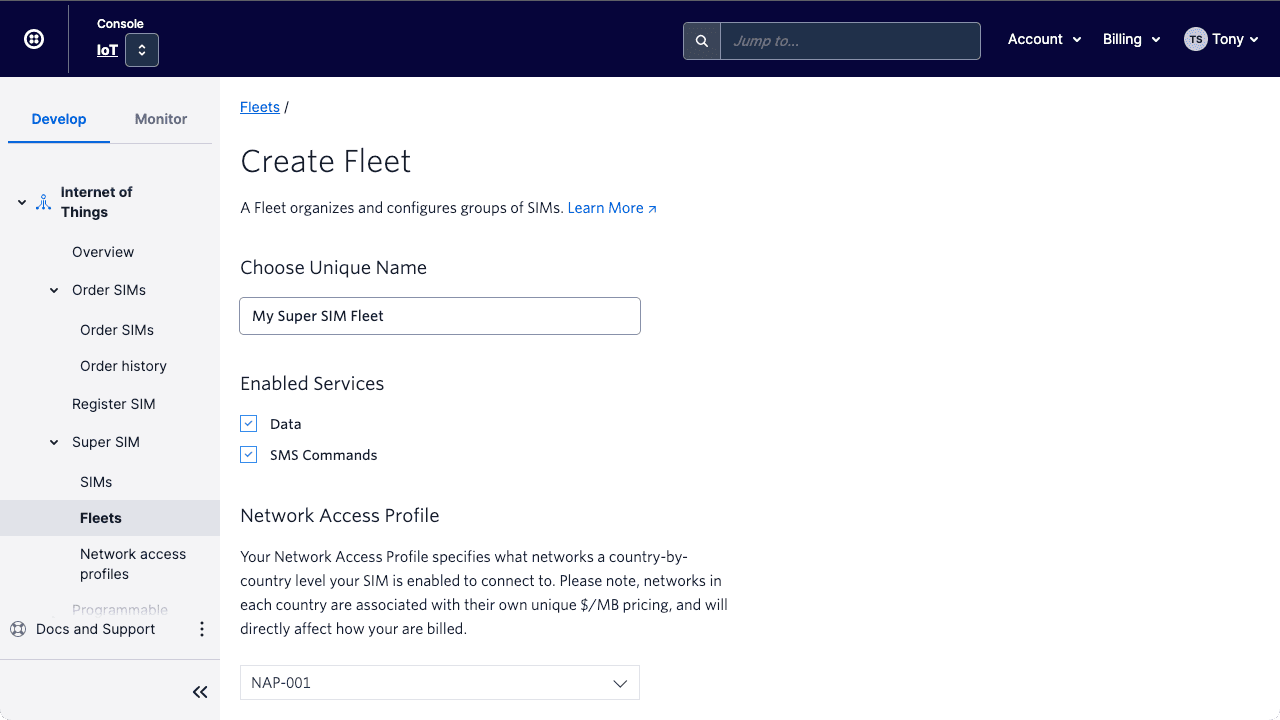1280x720 pixels.
Task: Click the search magnifier icon
Action: pyautogui.click(x=702, y=41)
